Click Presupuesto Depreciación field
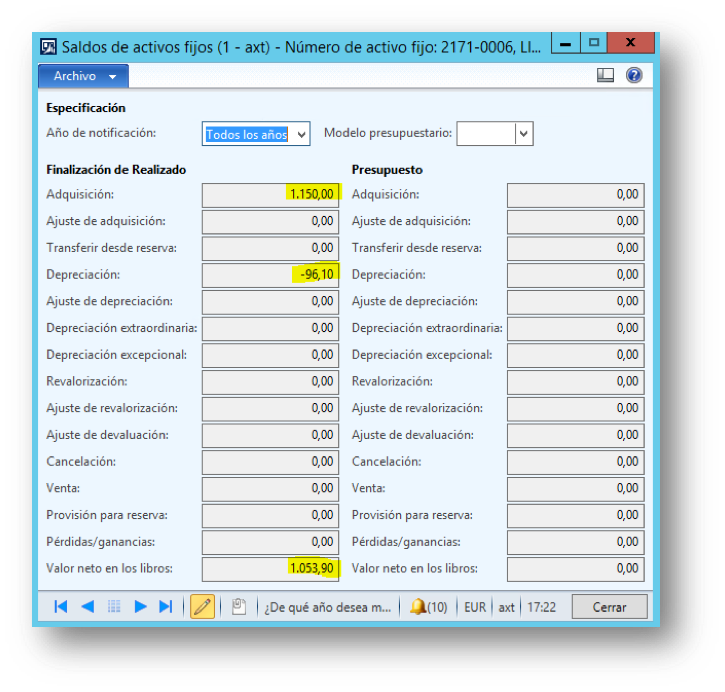Screen dimensions: 725x692 (x=576, y=275)
